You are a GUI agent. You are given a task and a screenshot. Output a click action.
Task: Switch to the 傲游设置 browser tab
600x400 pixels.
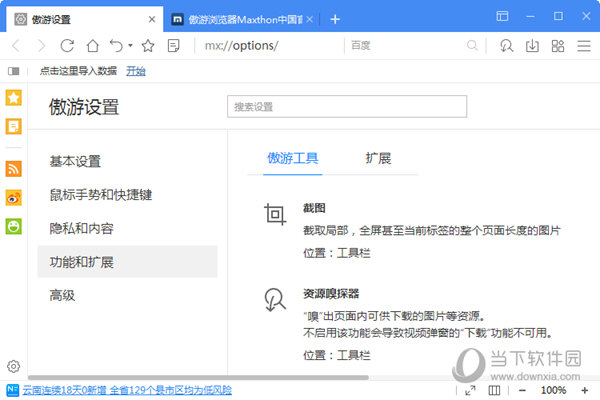coord(84,19)
